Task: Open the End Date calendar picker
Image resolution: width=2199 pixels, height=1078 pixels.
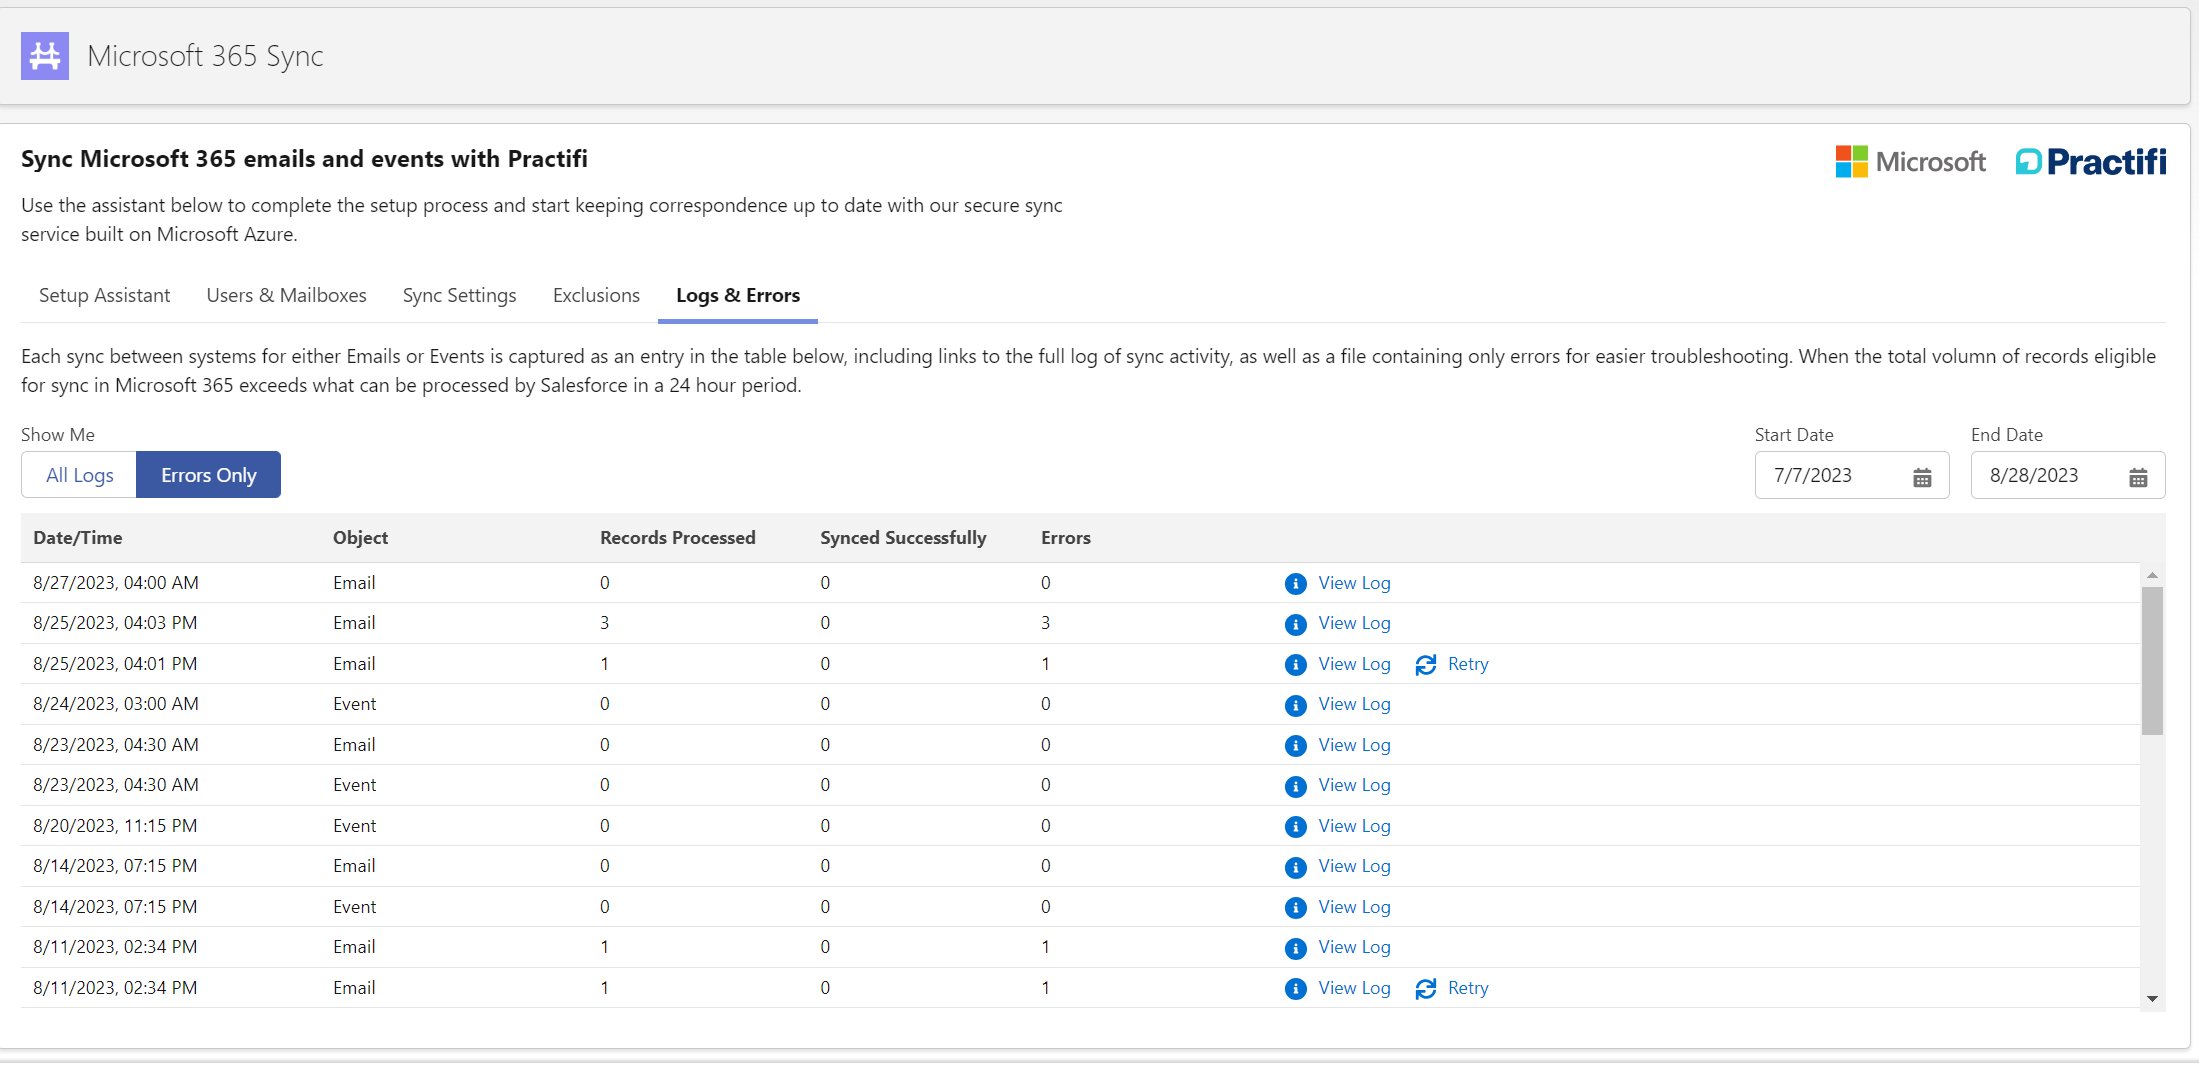Action: coord(2138,477)
